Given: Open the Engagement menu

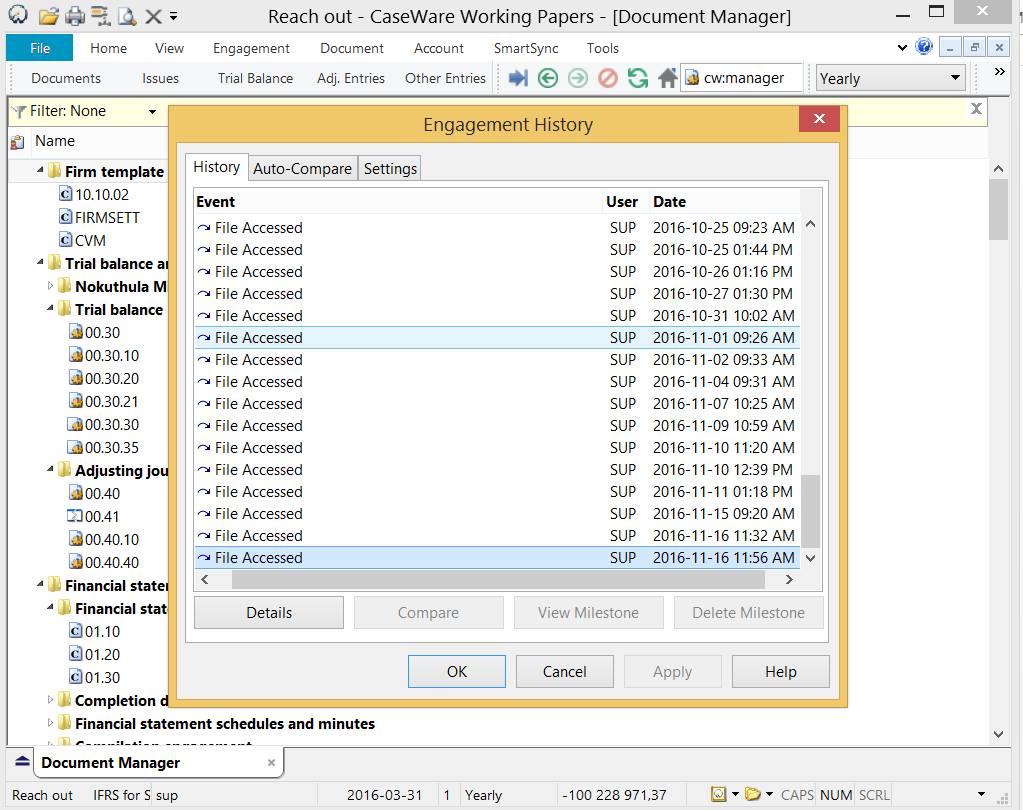Looking at the screenshot, I should click(251, 48).
